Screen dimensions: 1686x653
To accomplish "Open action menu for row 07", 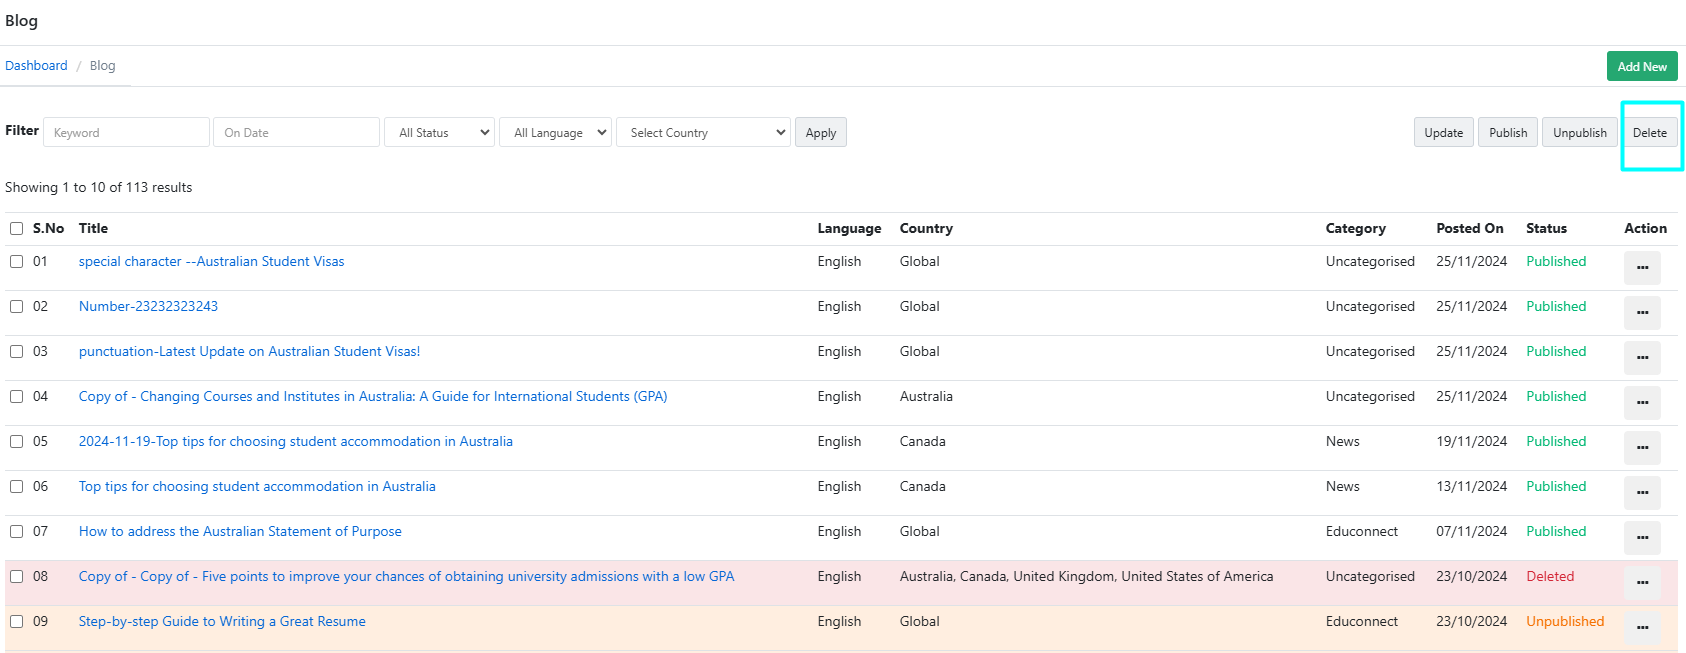I will click(1642, 537).
